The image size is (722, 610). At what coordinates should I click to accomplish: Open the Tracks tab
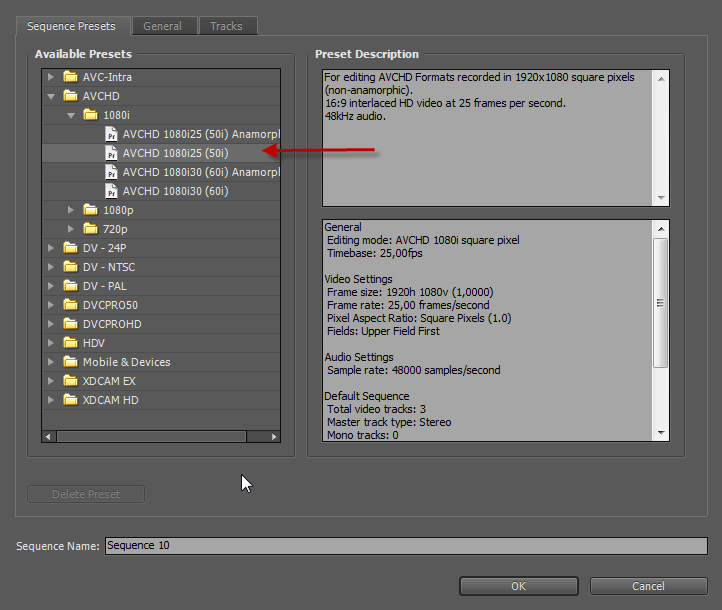click(226, 26)
